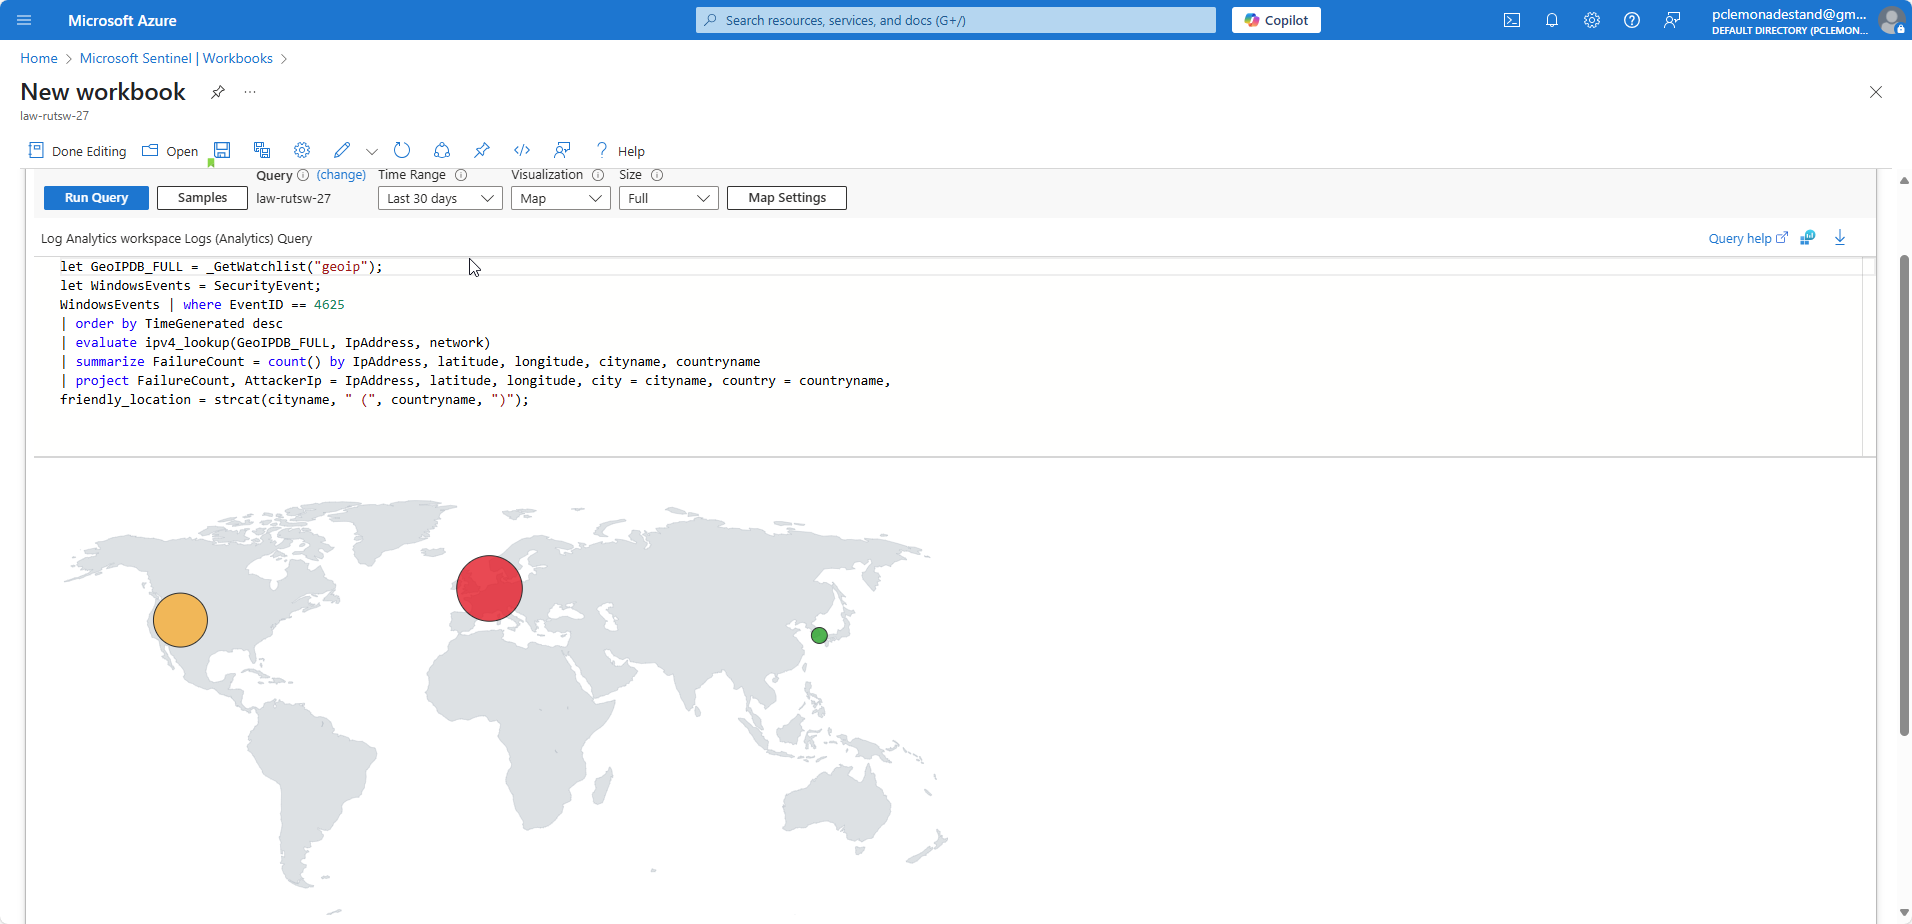1912x924 pixels.
Task: Click the orange bubble over western USA
Action: click(180, 620)
